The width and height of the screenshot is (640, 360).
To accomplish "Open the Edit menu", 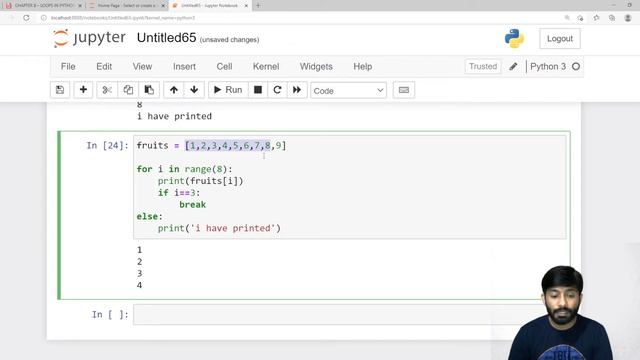I will pyautogui.click(x=104, y=67).
